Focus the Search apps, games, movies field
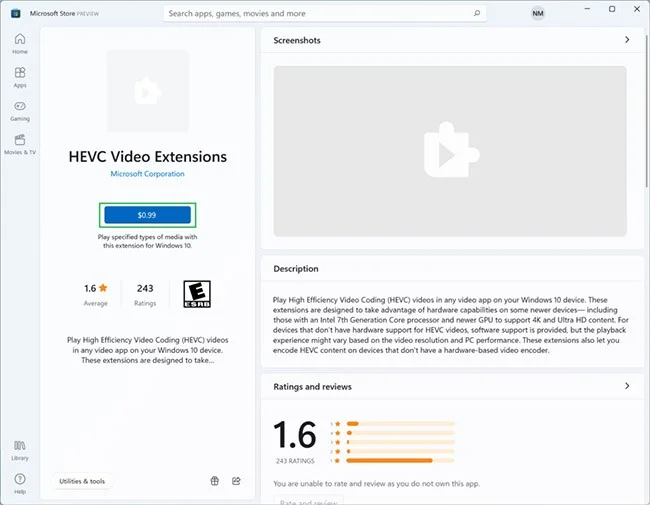 point(325,13)
